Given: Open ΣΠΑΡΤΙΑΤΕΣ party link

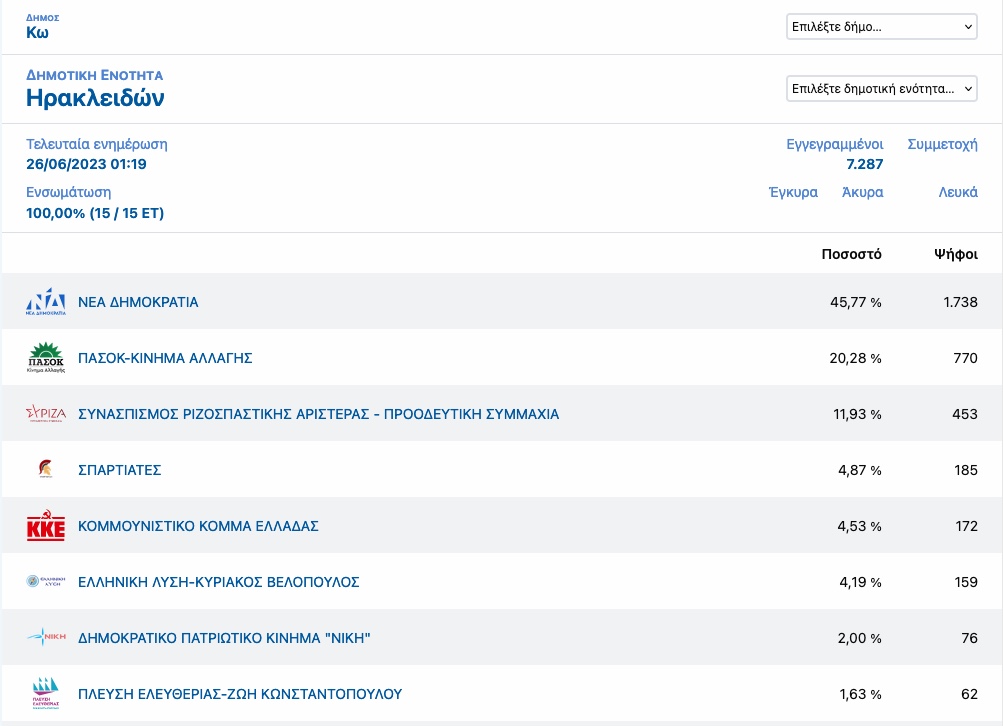Looking at the screenshot, I should click(120, 470).
